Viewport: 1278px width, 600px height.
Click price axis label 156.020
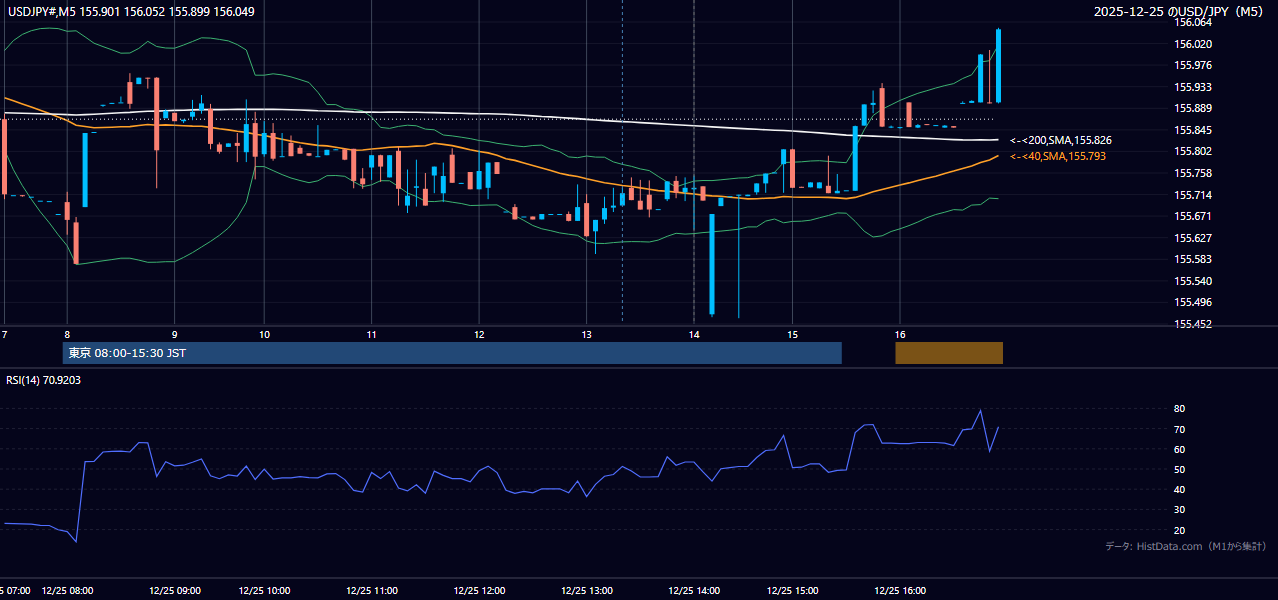click(1193, 44)
